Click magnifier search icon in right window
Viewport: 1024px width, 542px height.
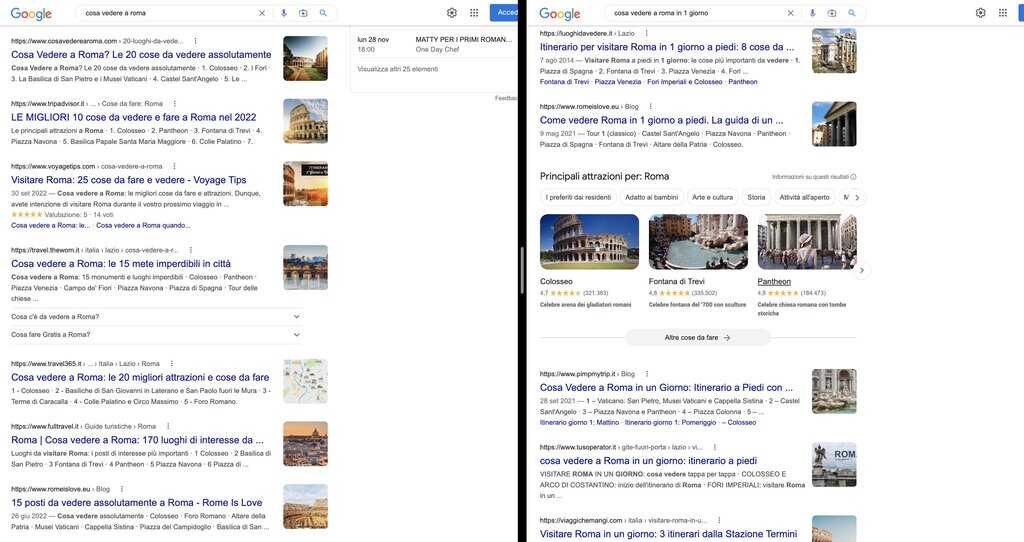point(852,13)
